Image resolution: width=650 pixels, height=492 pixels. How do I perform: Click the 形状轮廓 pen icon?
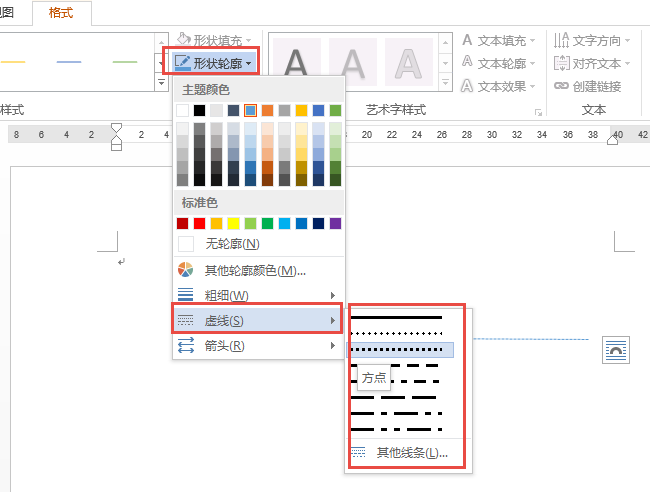pyautogui.click(x=182, y=63)
